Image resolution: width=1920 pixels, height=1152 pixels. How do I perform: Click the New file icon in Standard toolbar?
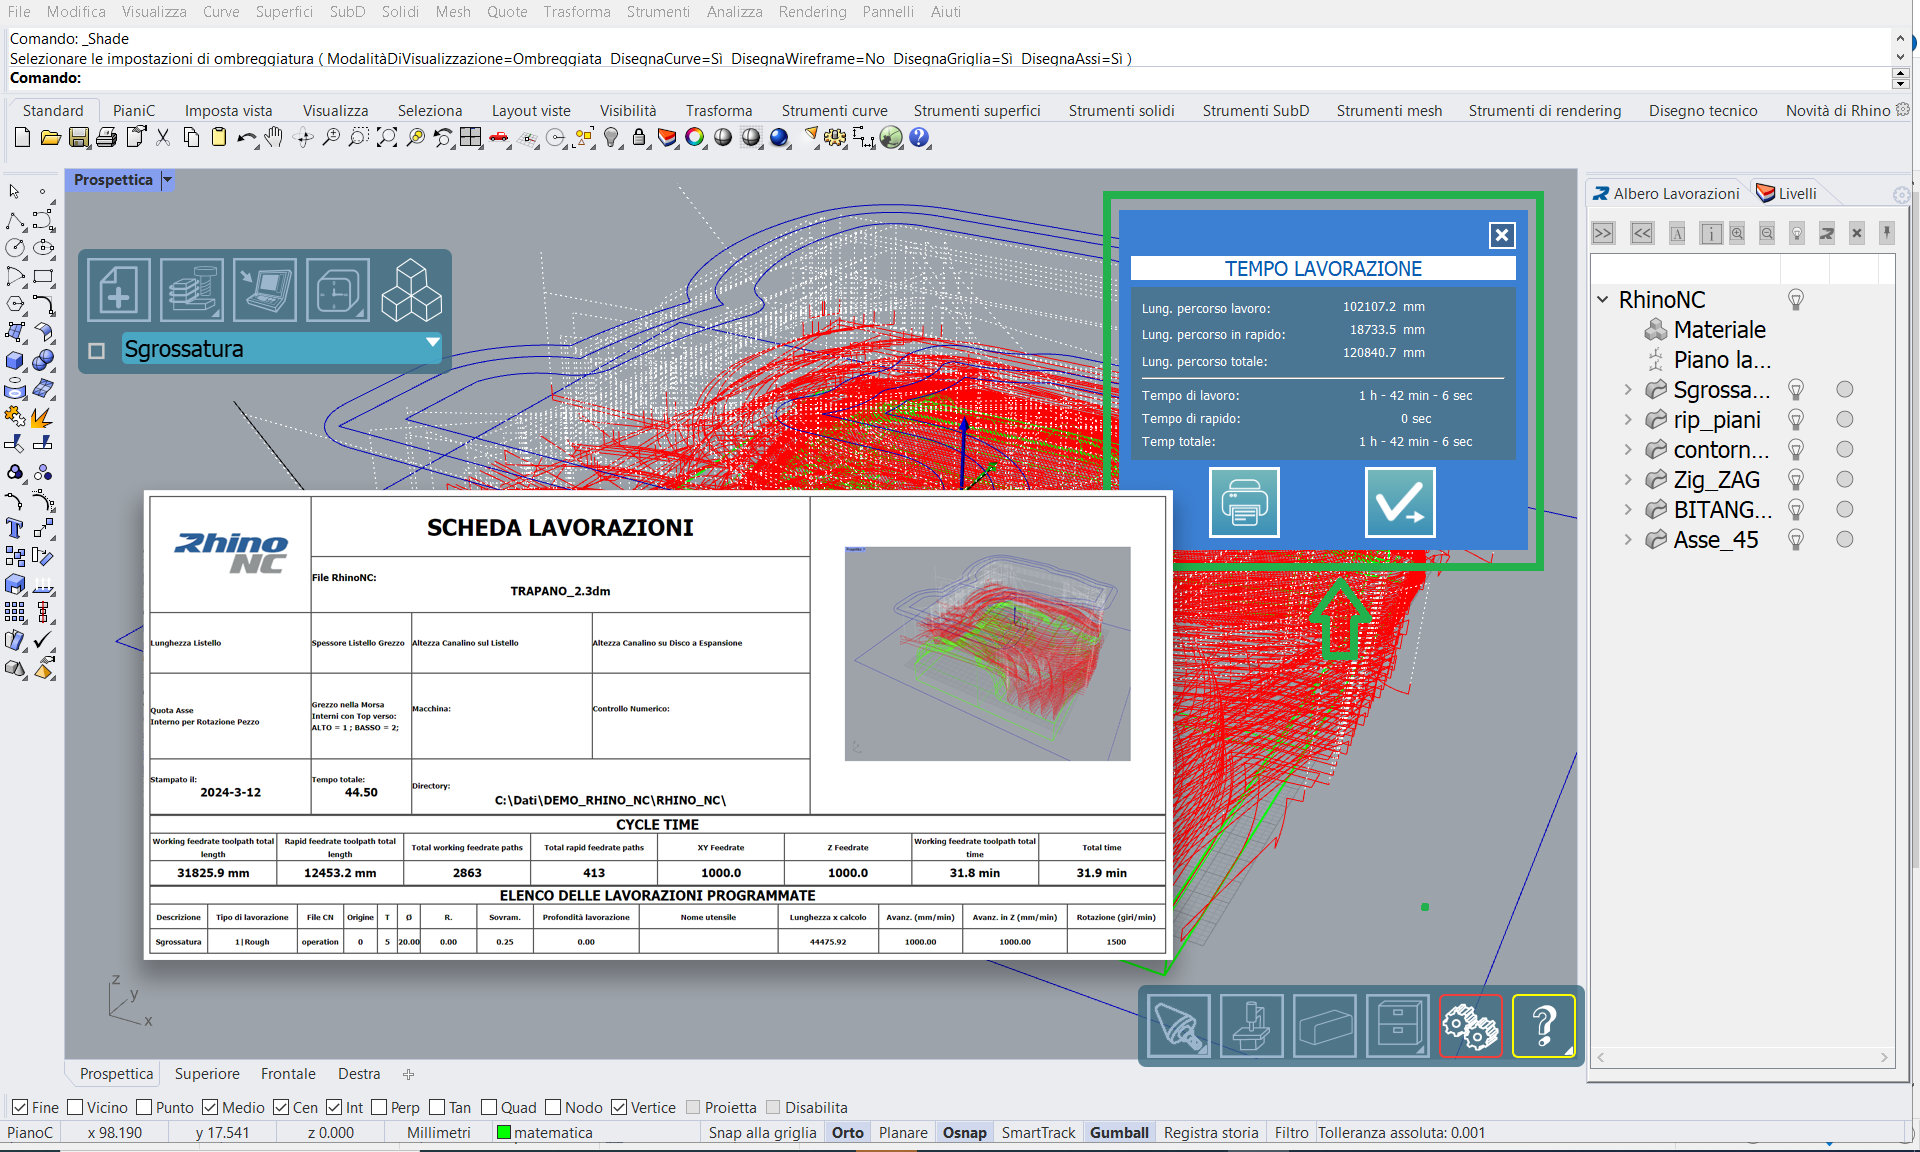pyautogui.click(x=22, y=138)
